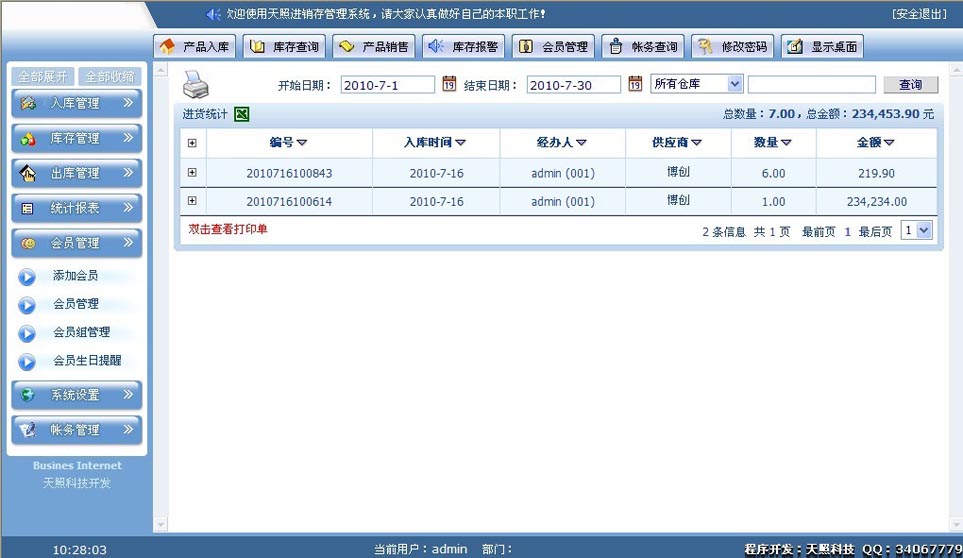Click quantity cell 6.00

pyautogui.click(x=773, y=173)
